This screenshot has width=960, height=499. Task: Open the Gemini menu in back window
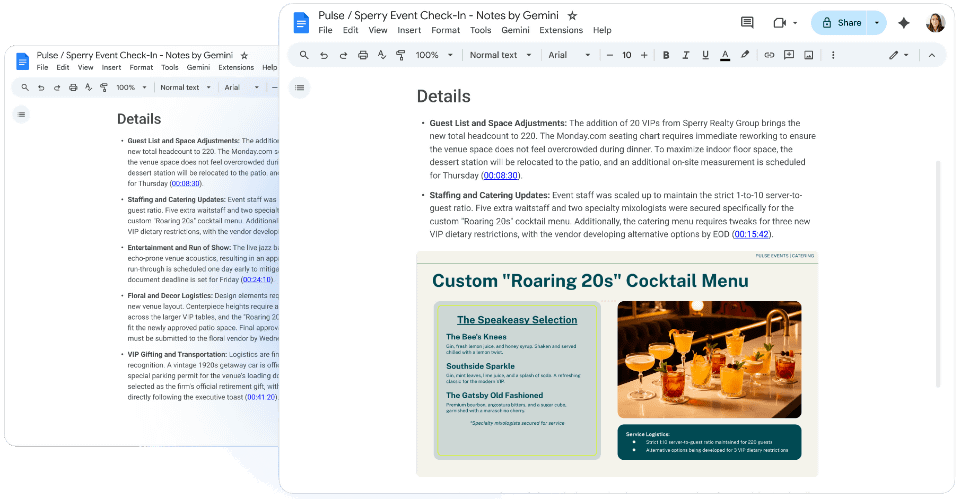coord(198,68)
